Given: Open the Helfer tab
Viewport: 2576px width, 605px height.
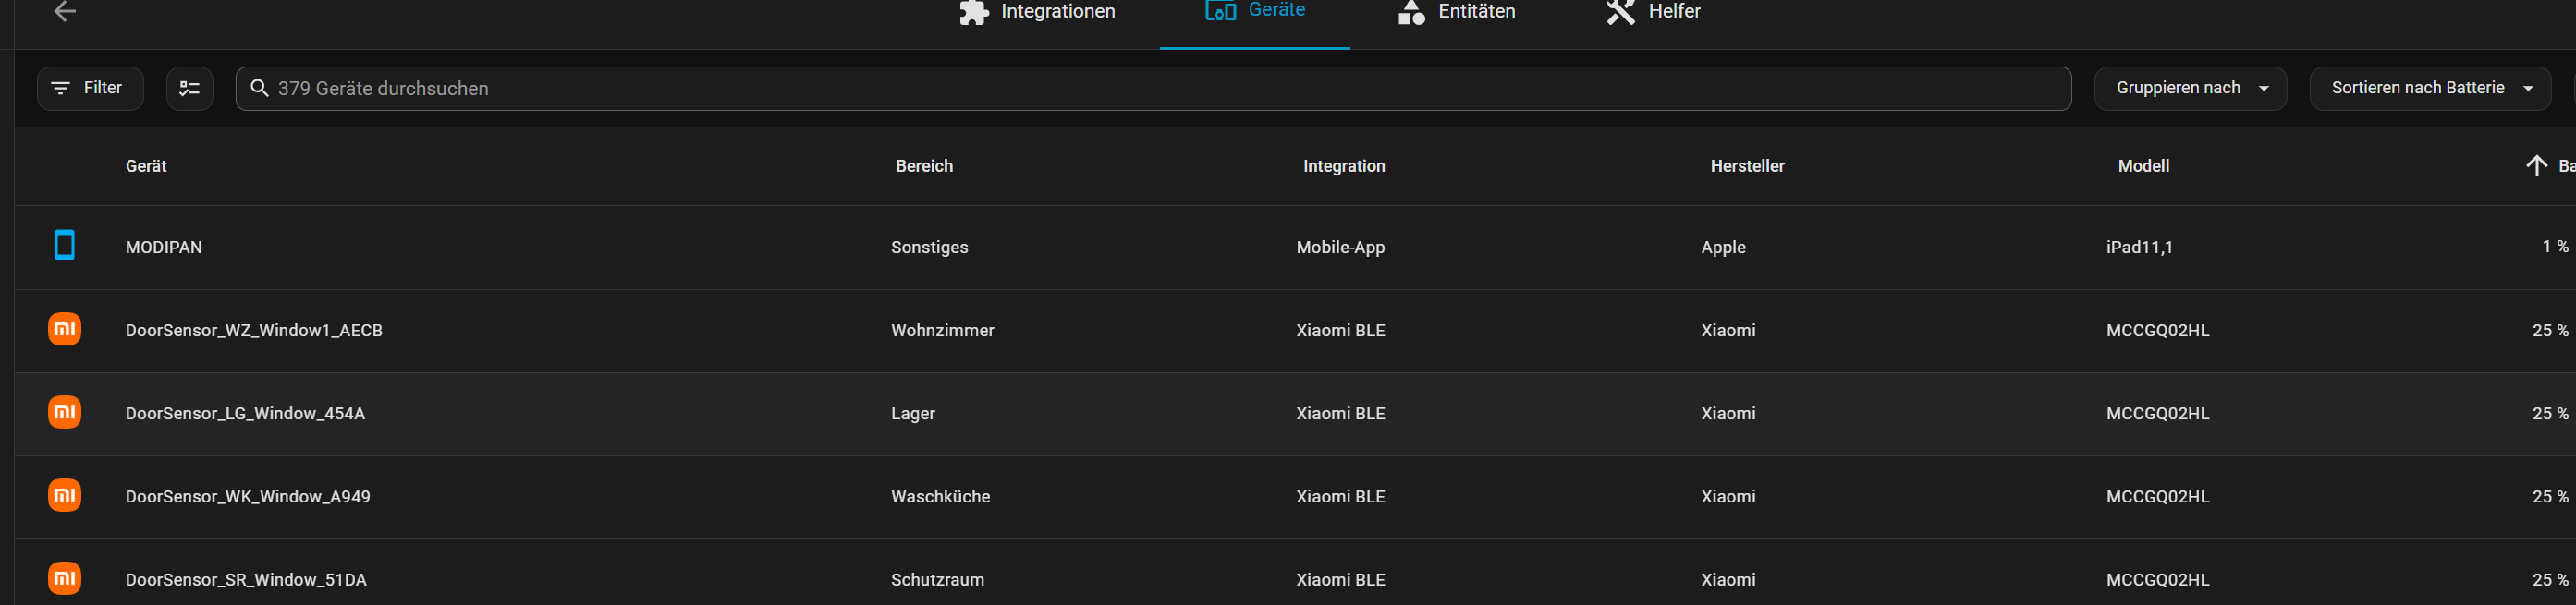Looking at the screenshot, I should point(1653,12).
